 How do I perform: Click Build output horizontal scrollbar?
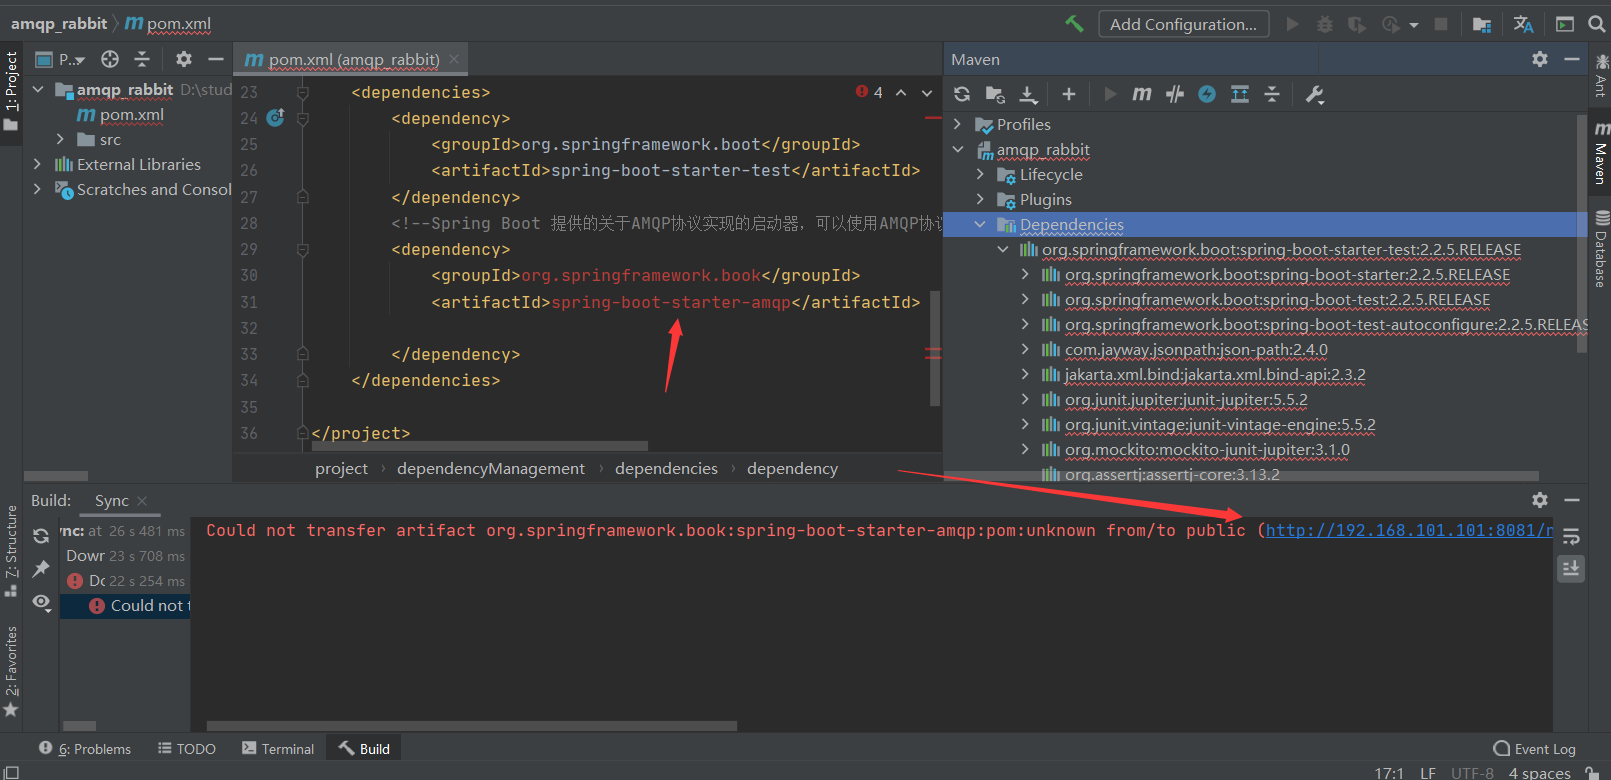pos(471,726)
